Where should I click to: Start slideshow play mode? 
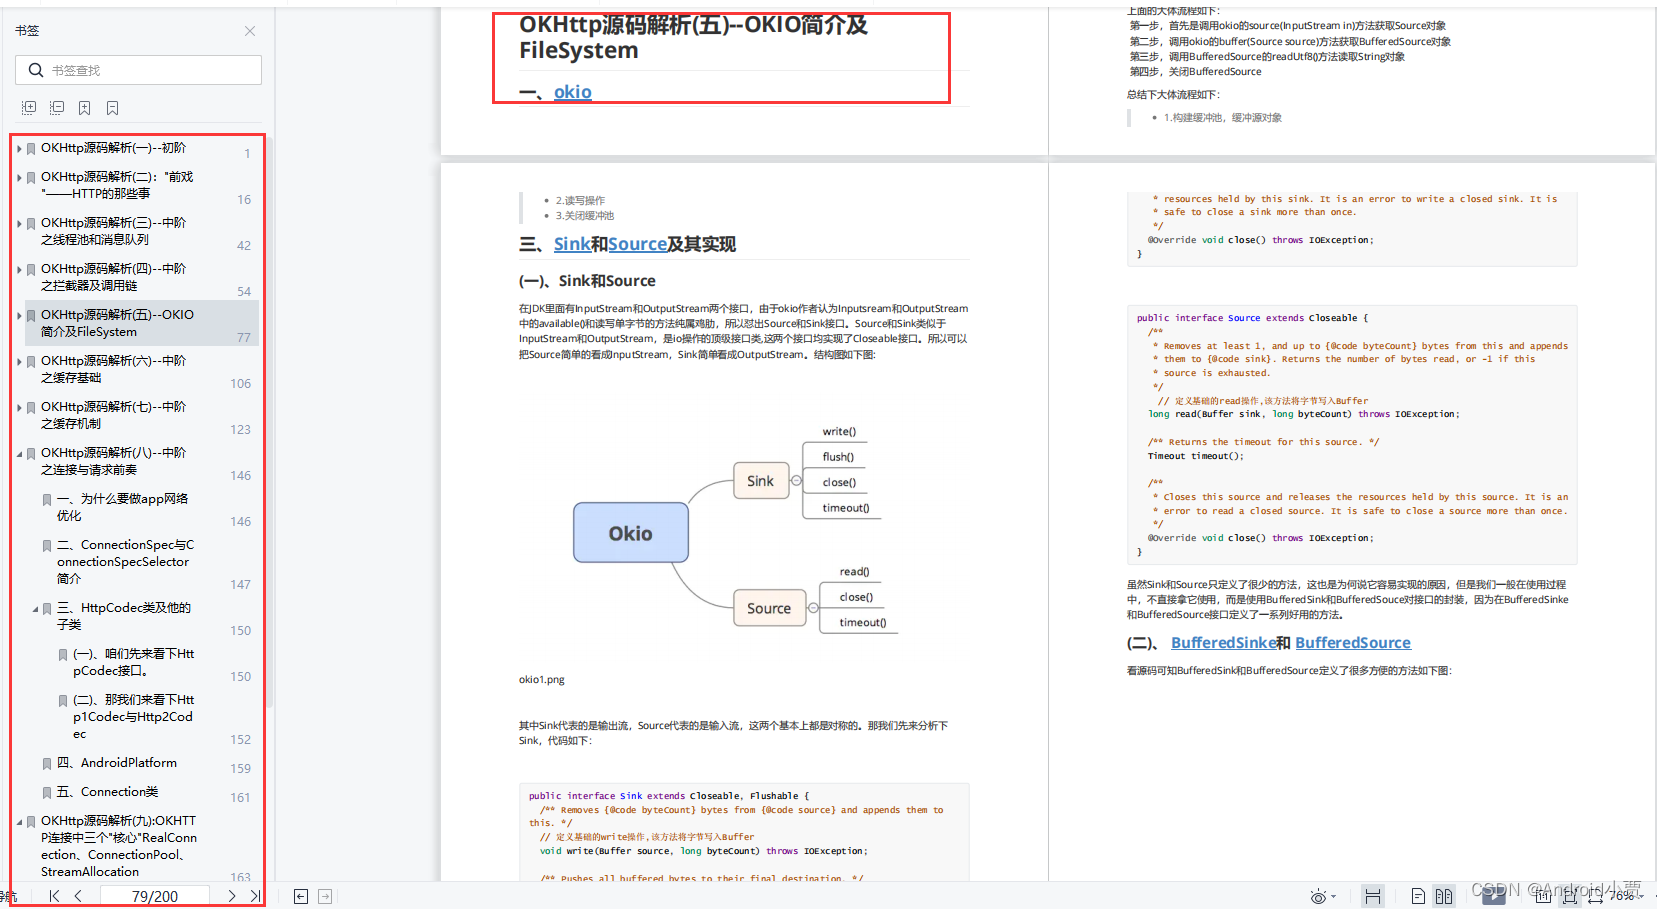pos(1494,896)
